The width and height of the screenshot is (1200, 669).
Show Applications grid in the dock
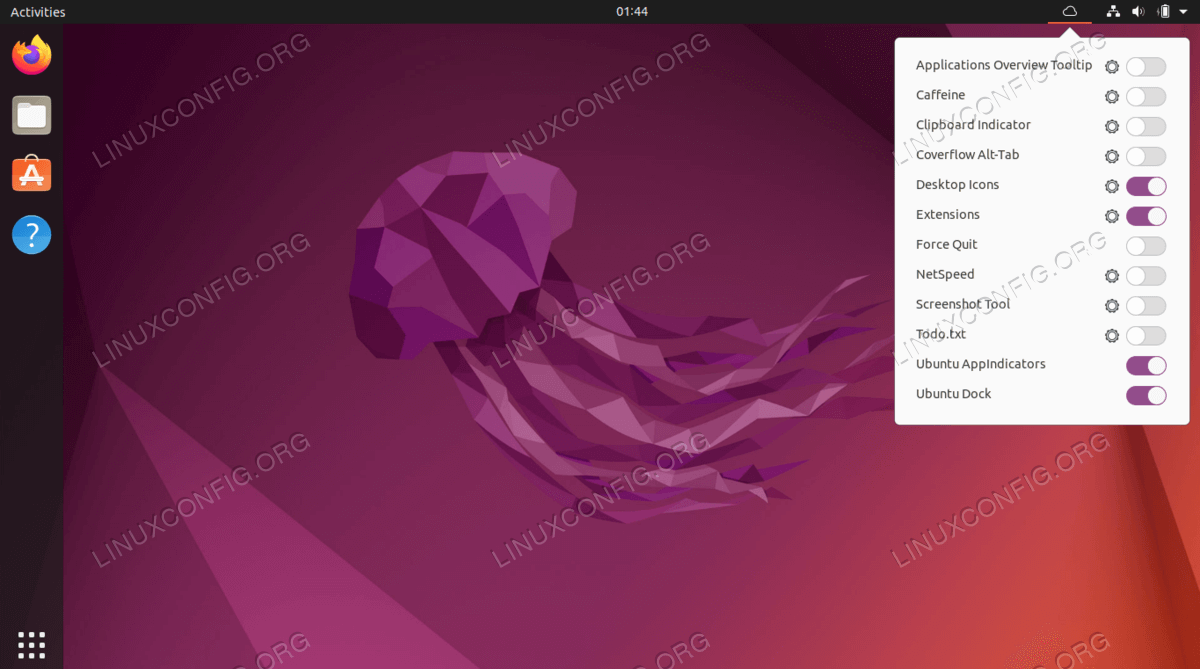pyautogui.click(x=32, y=645)
